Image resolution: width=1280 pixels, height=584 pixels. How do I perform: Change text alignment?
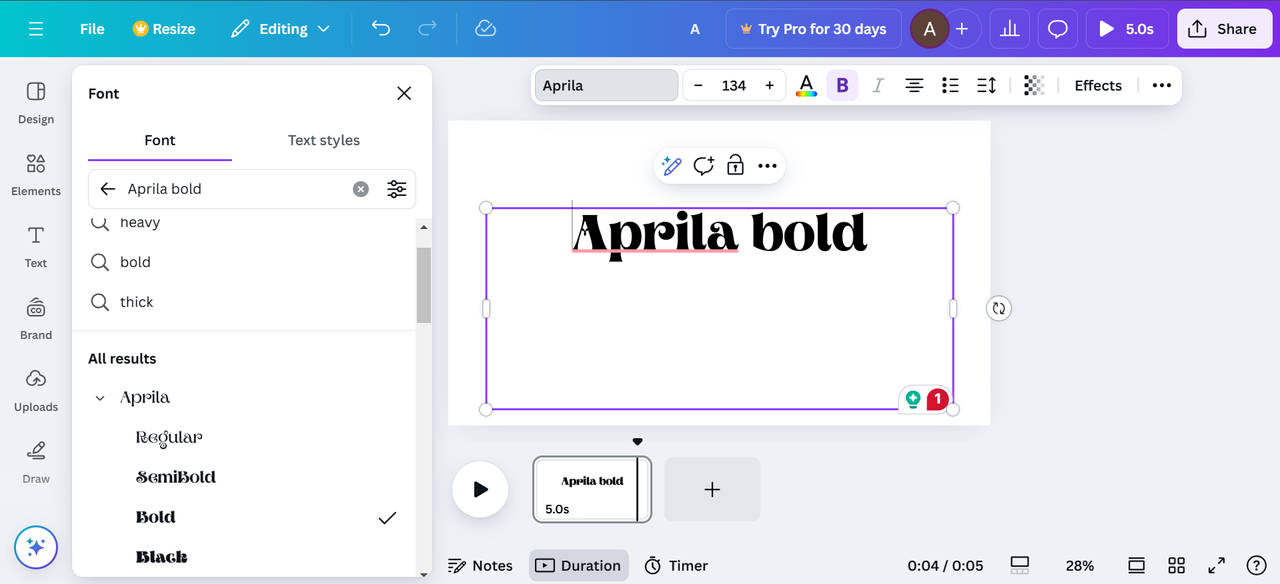pos(914,86)
